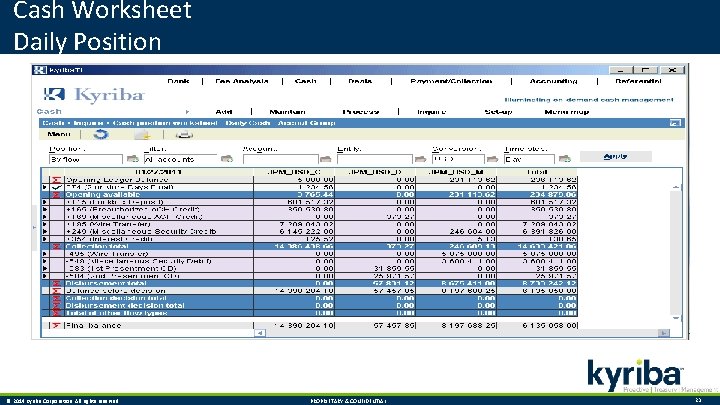
Task: Select the Inquire submenu item
Action: click(x=431, y=112)
